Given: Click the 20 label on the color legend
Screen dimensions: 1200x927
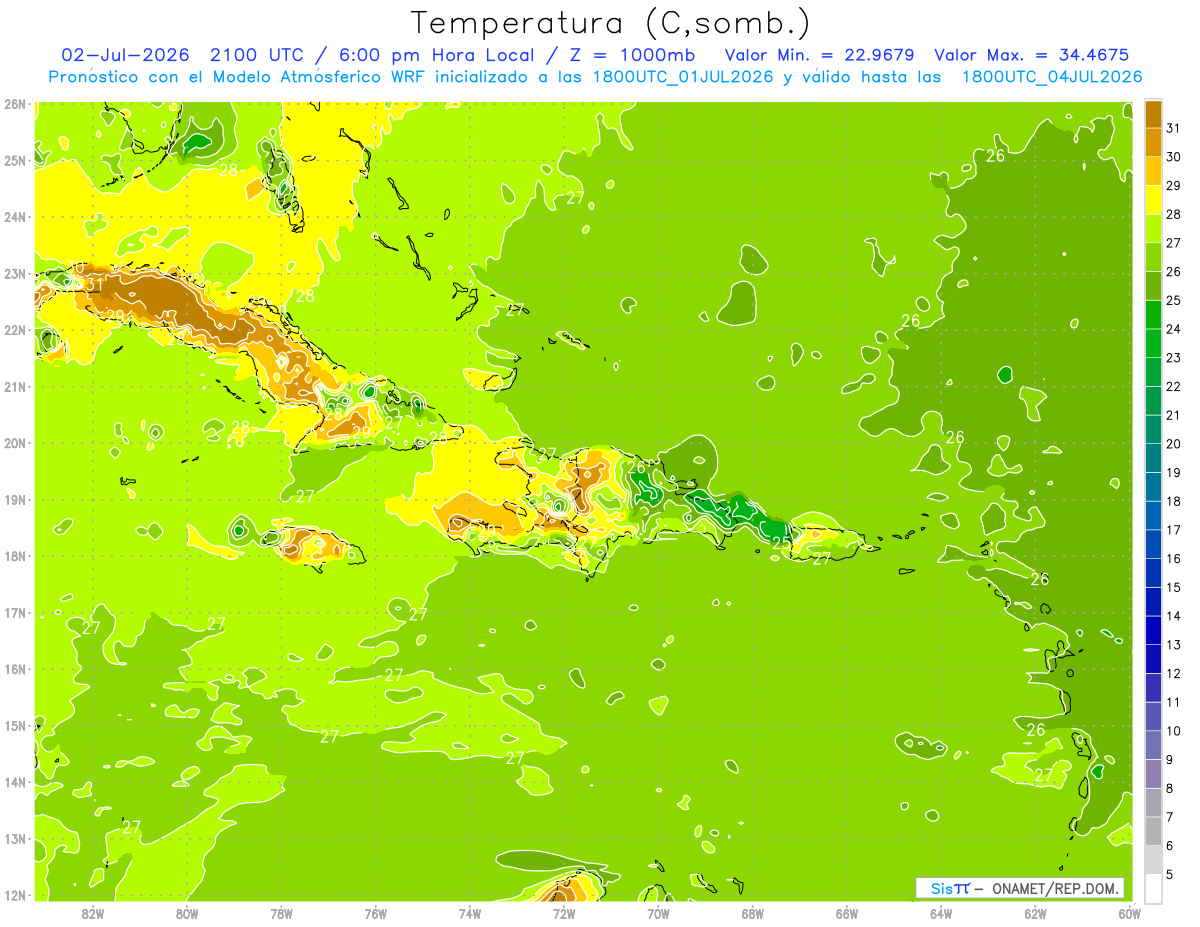Looking at the screenshot, I should coord(1173,444).
